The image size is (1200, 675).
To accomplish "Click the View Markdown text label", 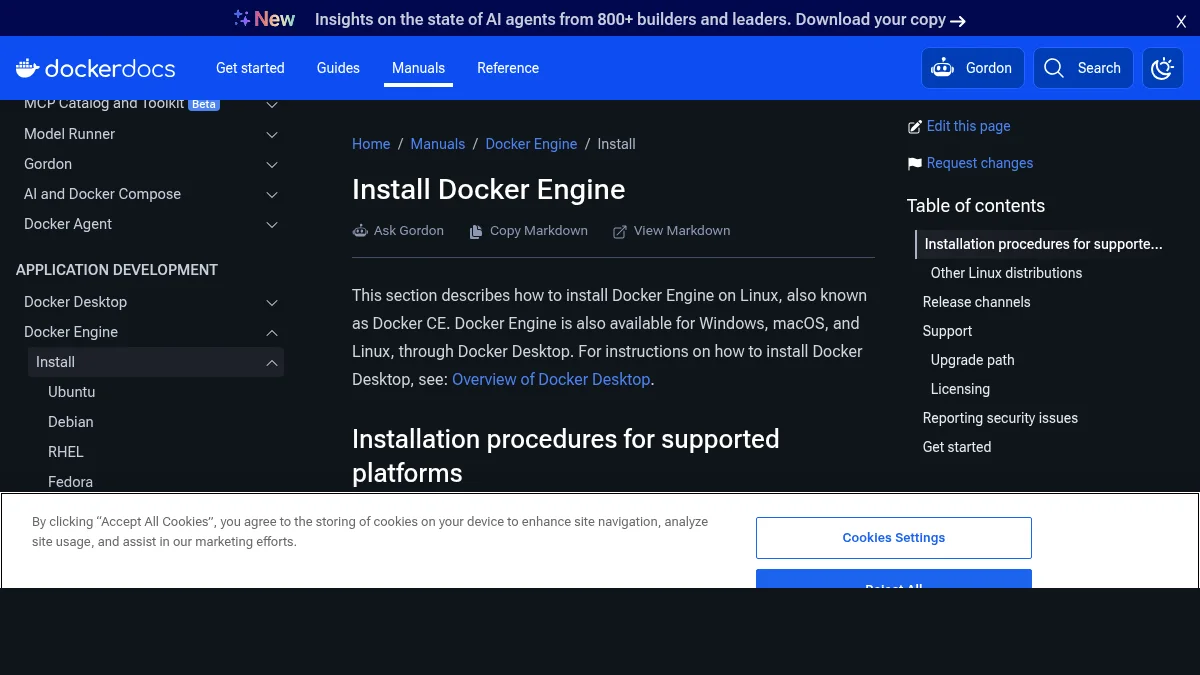I will tap(682, 231).
